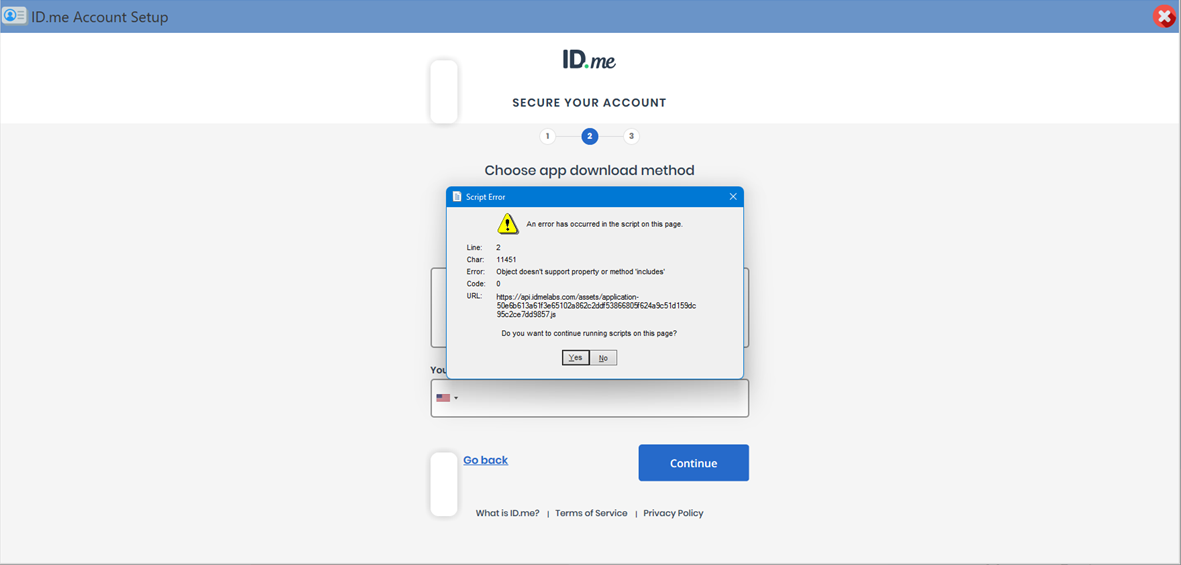The width and height of the screenshot is (1181, 565).
Task: Select step 3 in progress indicator
Action: point(631,136)
